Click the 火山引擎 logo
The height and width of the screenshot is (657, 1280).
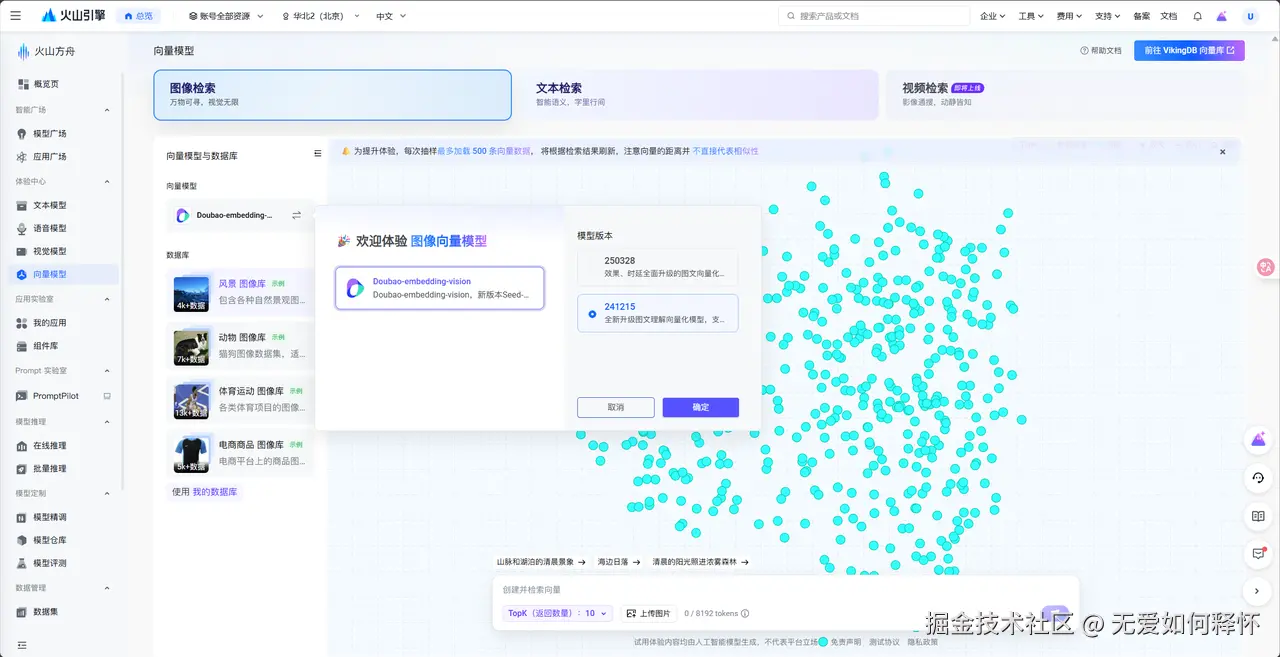point(73,16)
